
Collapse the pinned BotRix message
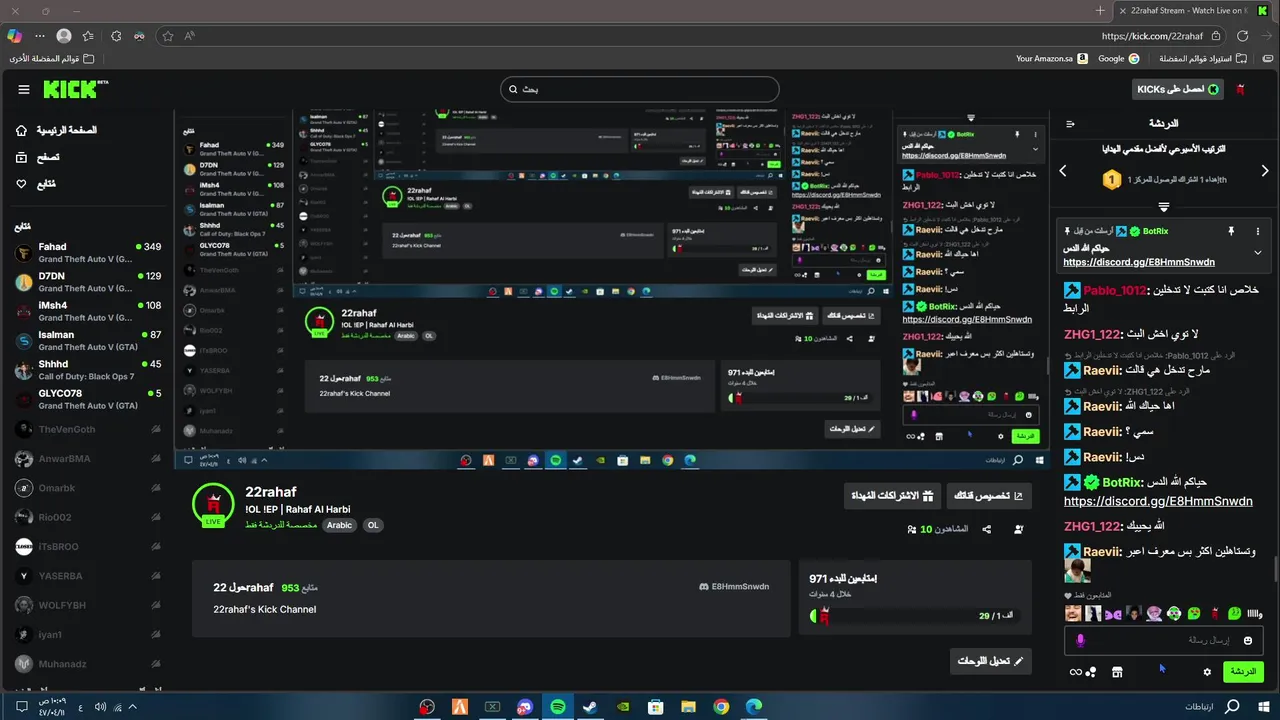tap(1257, 252)
